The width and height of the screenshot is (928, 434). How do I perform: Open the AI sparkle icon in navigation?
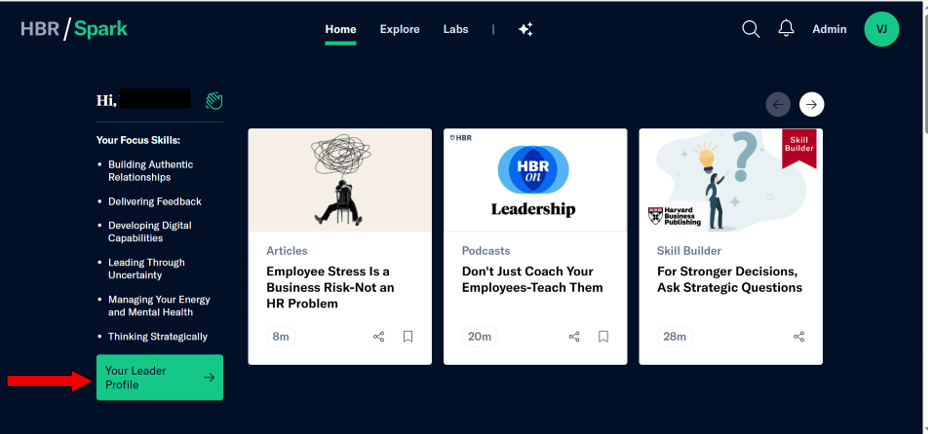526,29
